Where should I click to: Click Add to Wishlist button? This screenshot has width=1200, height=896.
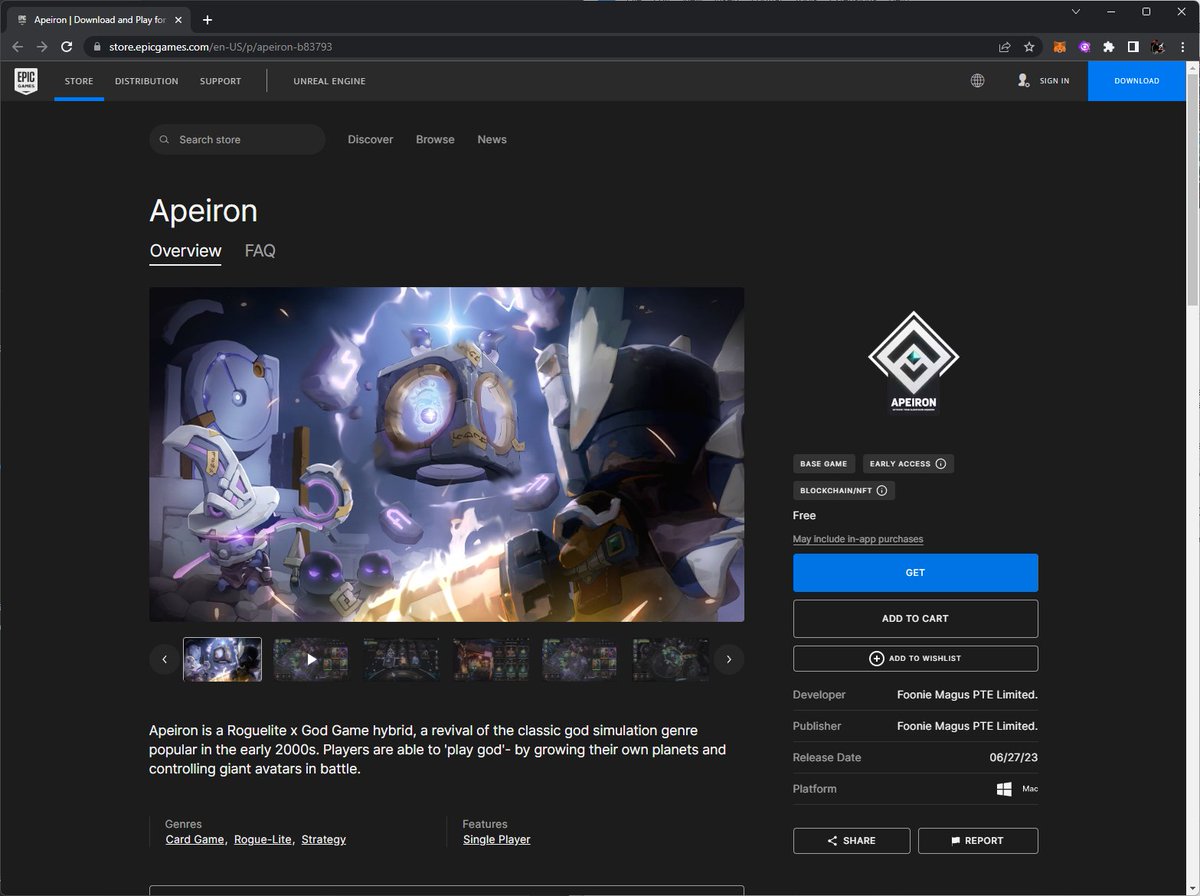(915, 658)
